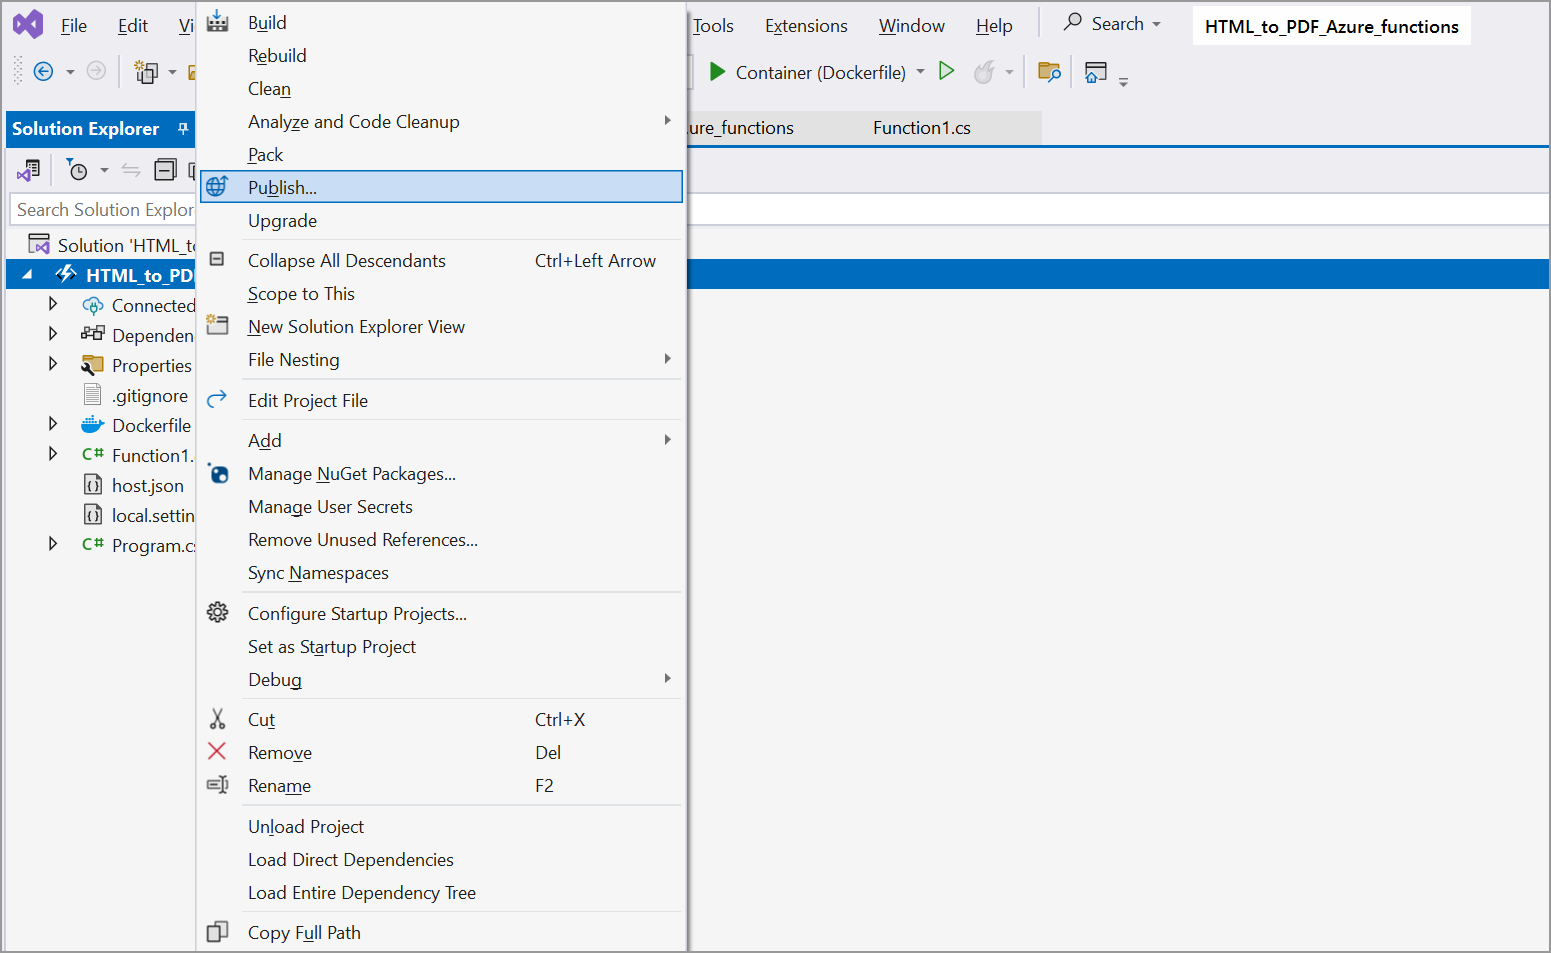
Task: Click the Start Without Debugging outline play icon
Action: 946,71
